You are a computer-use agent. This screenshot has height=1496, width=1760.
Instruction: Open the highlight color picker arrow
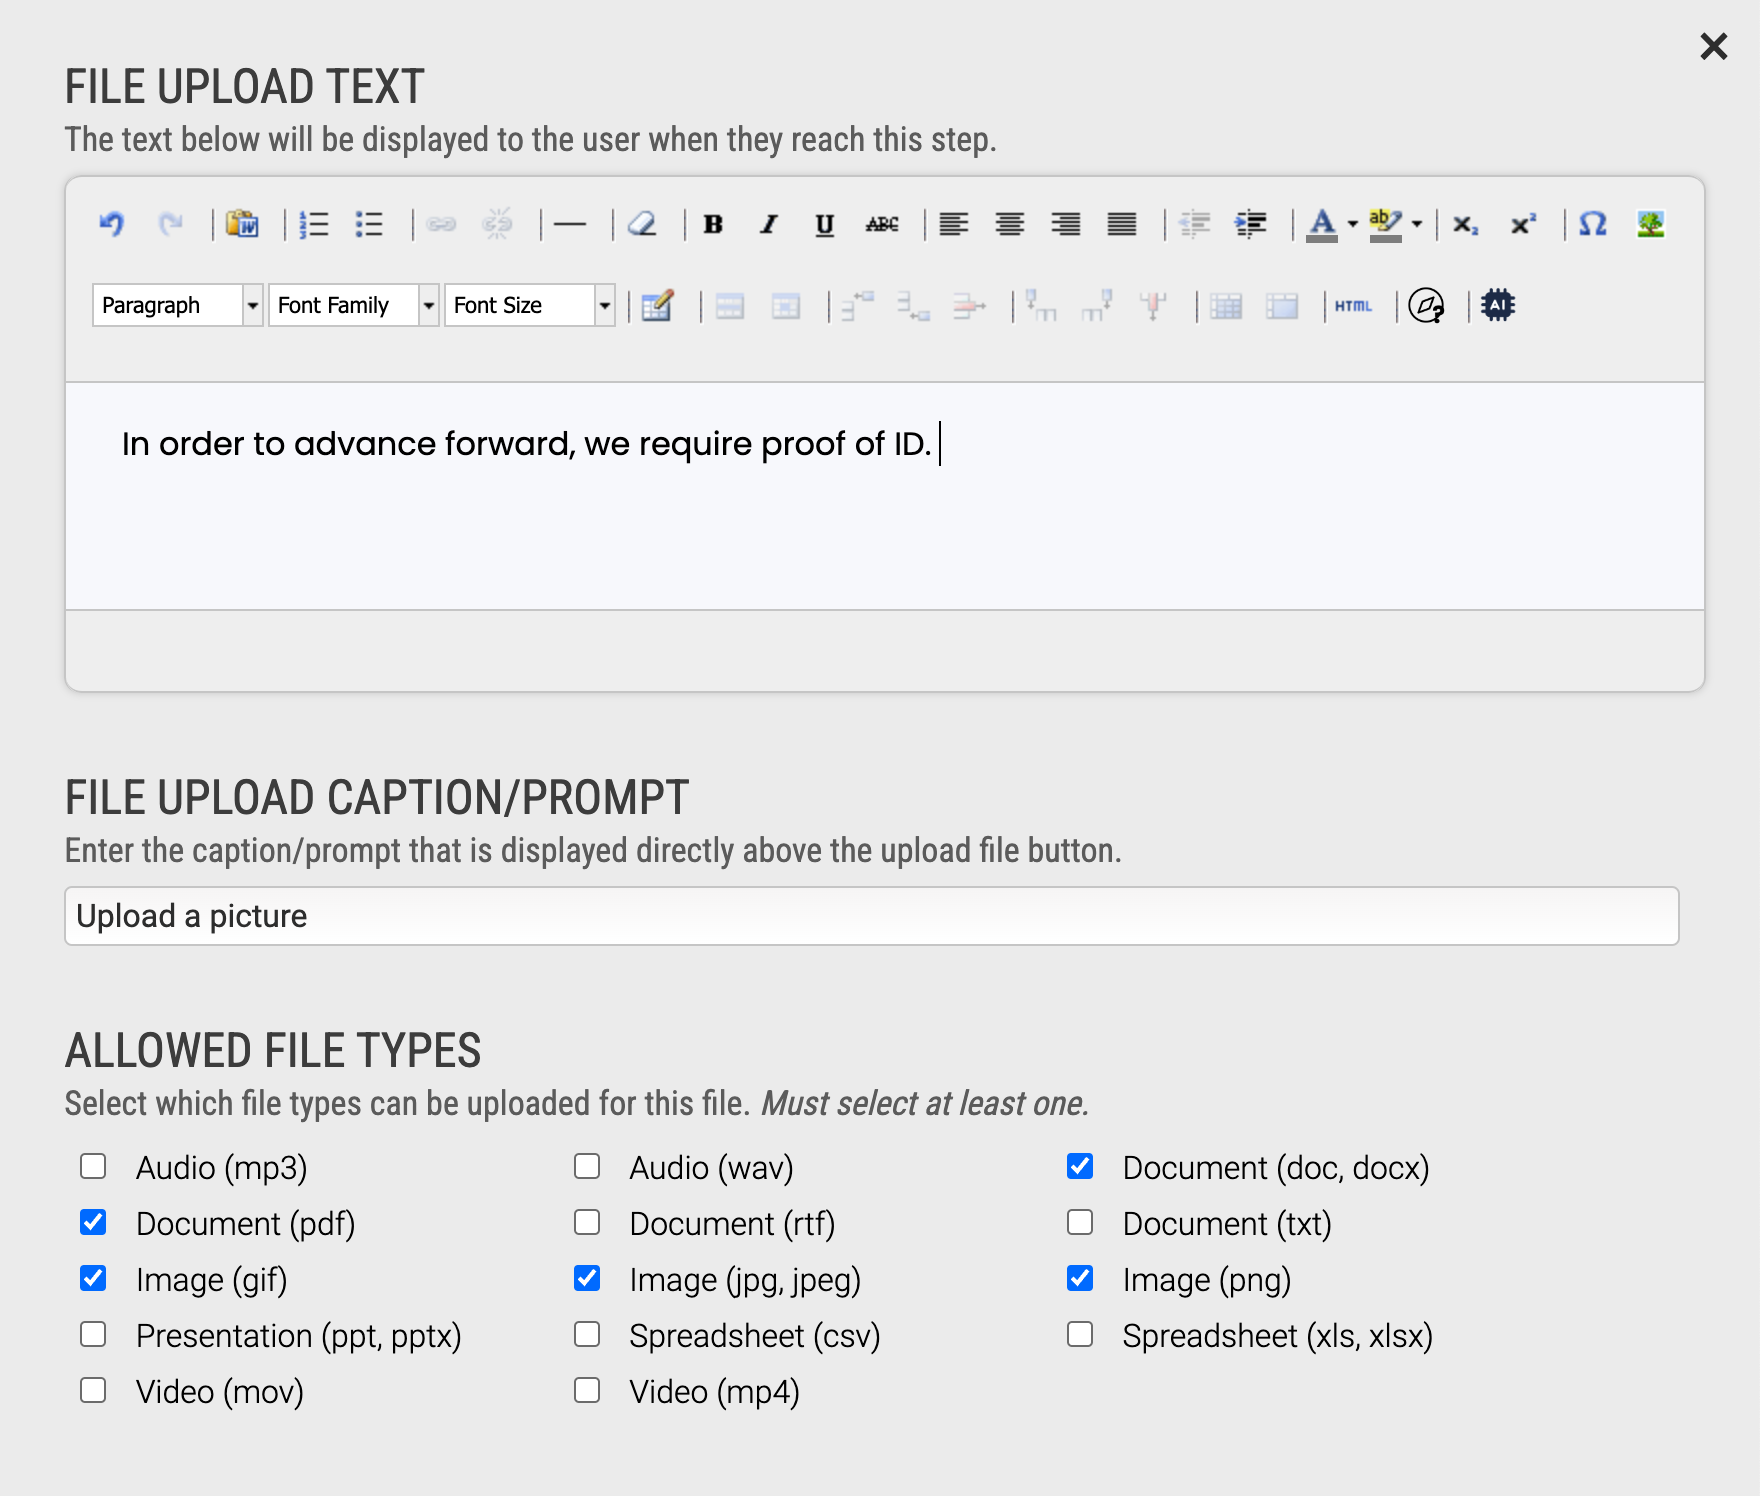(x=1417, y=224)
